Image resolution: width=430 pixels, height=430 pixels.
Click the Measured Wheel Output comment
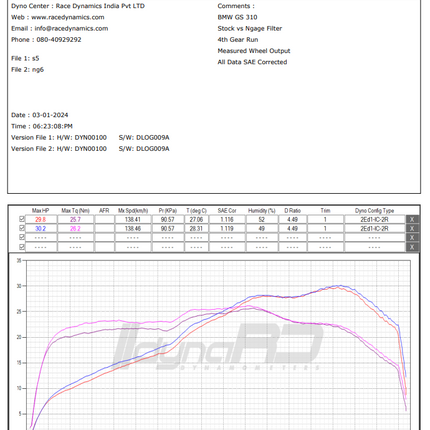(254, 51)
